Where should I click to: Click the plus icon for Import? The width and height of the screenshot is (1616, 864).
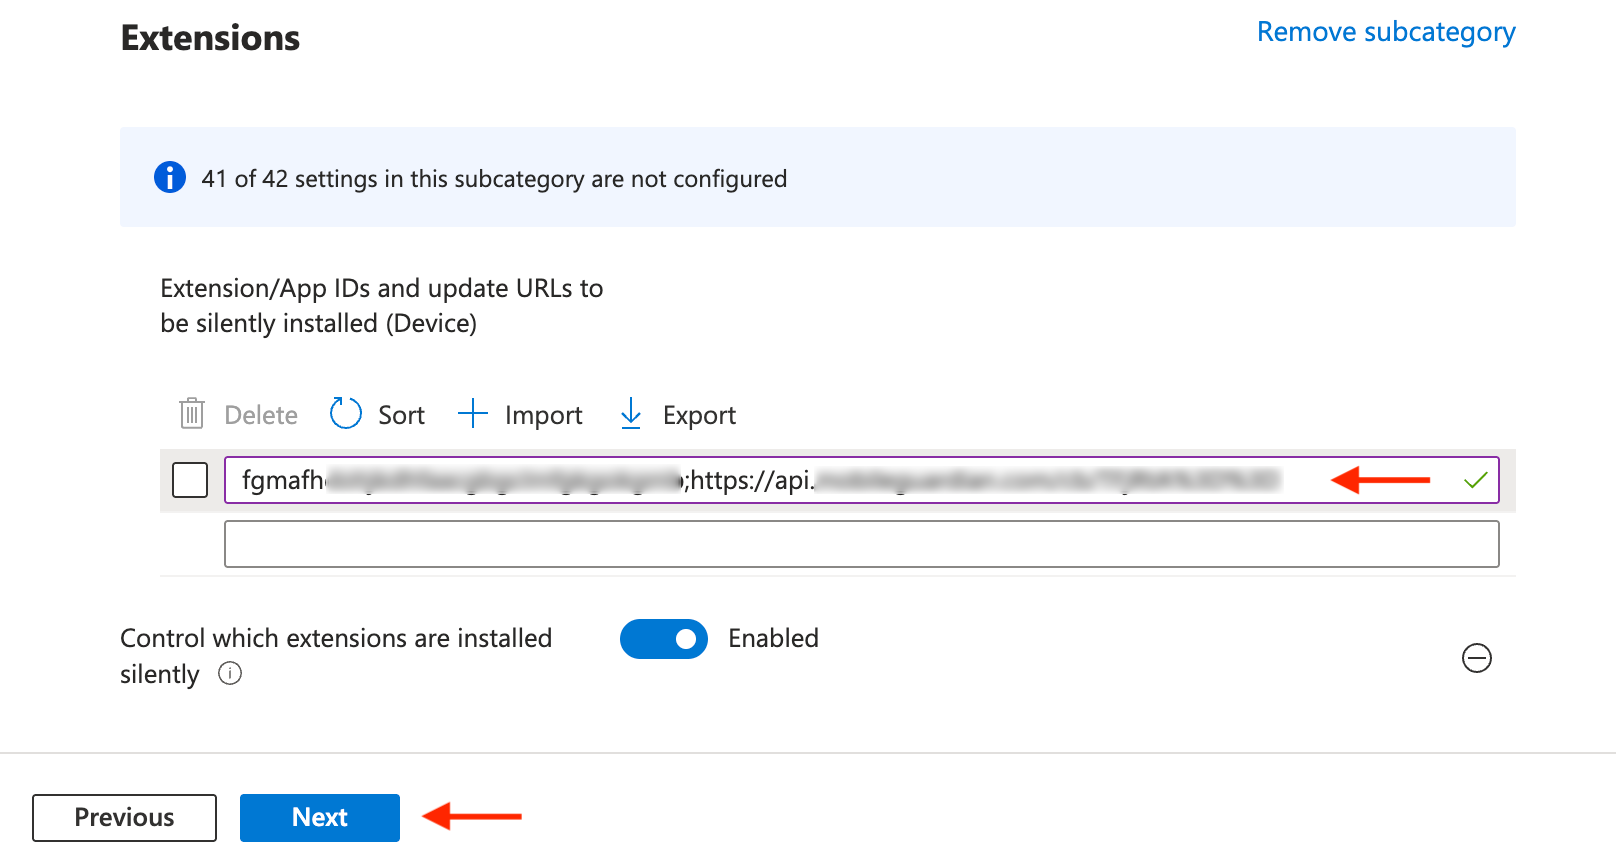pyautogui.click(x=472, y=413)
